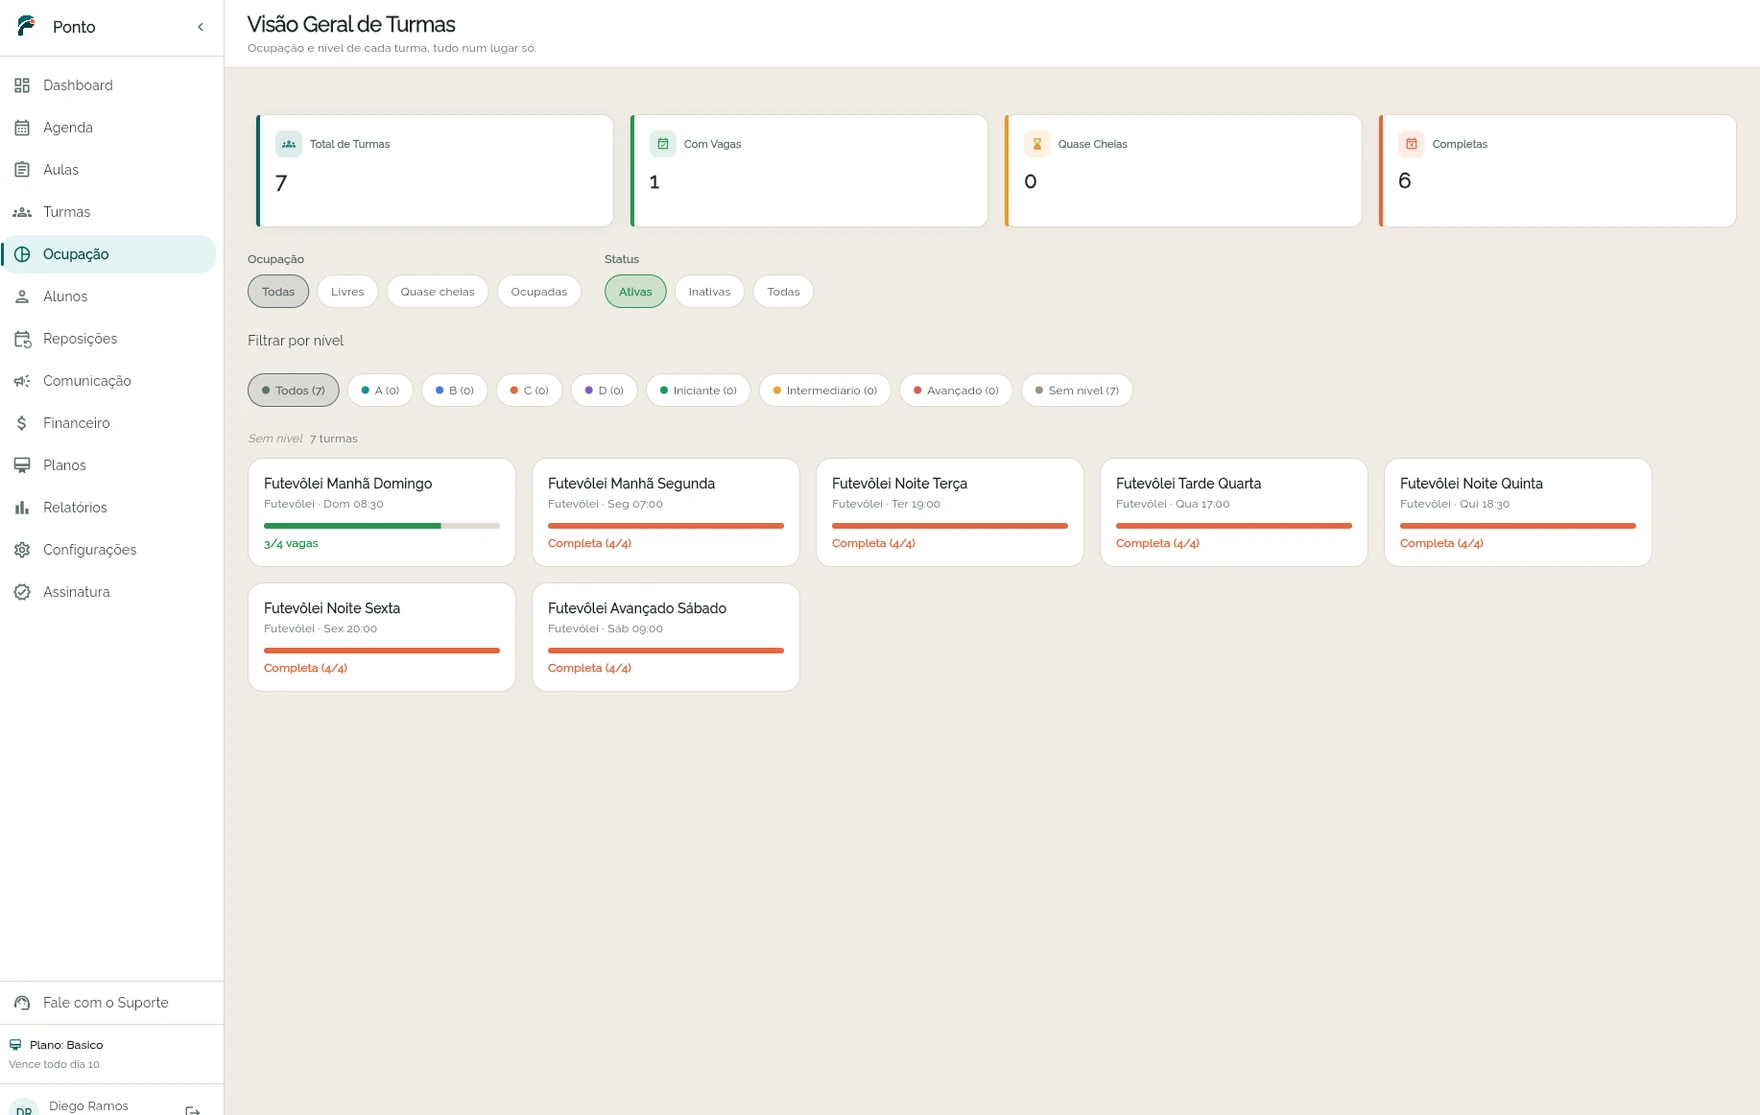This screenshot has width=1760, height=1115.
Task: Click Futevôlei Tarde Quarta occupancy bar
Action: point(1234,526)
